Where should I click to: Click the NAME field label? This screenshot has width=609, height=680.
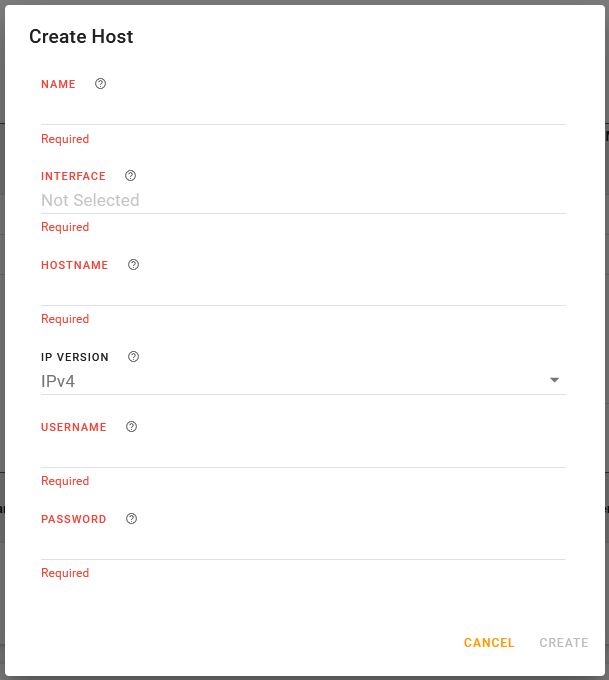pos(58,85)
